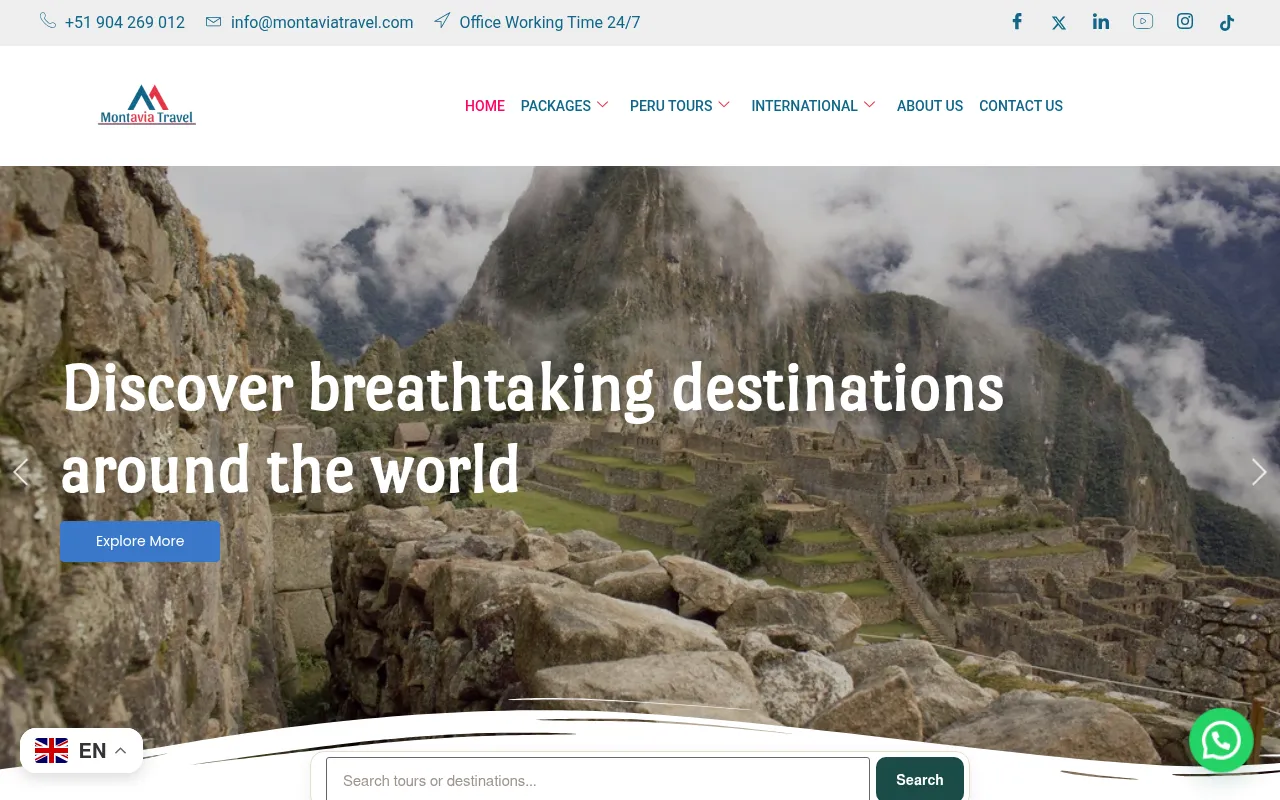Expand the Packages menu chevron
The height and width of the screenshot is (800, 1280).
pyautogui.click(x=603, y=105)
